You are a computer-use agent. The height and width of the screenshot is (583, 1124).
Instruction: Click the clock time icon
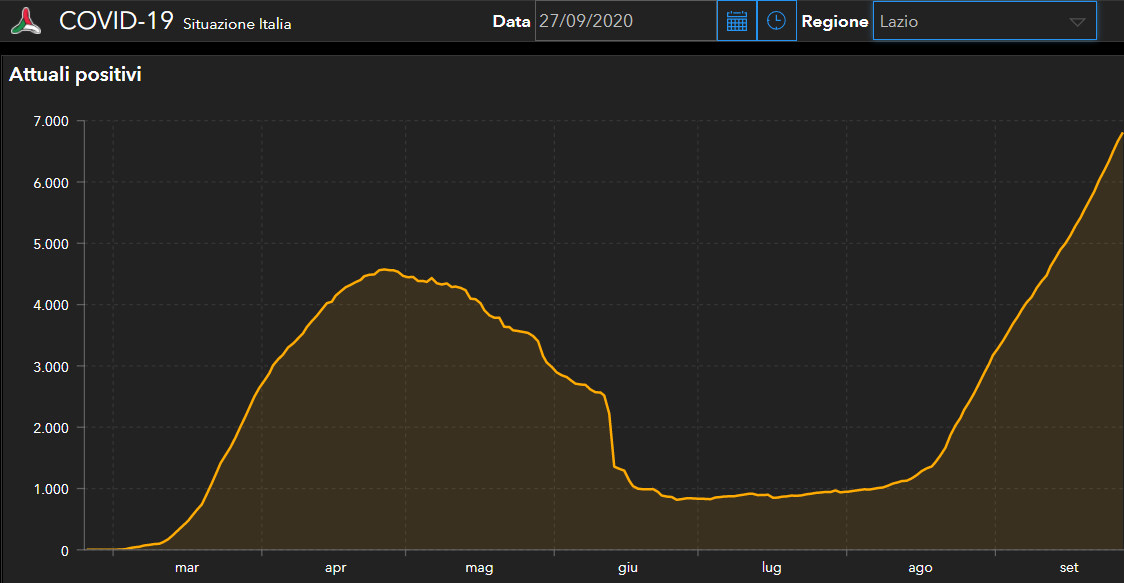coord(776,21)
